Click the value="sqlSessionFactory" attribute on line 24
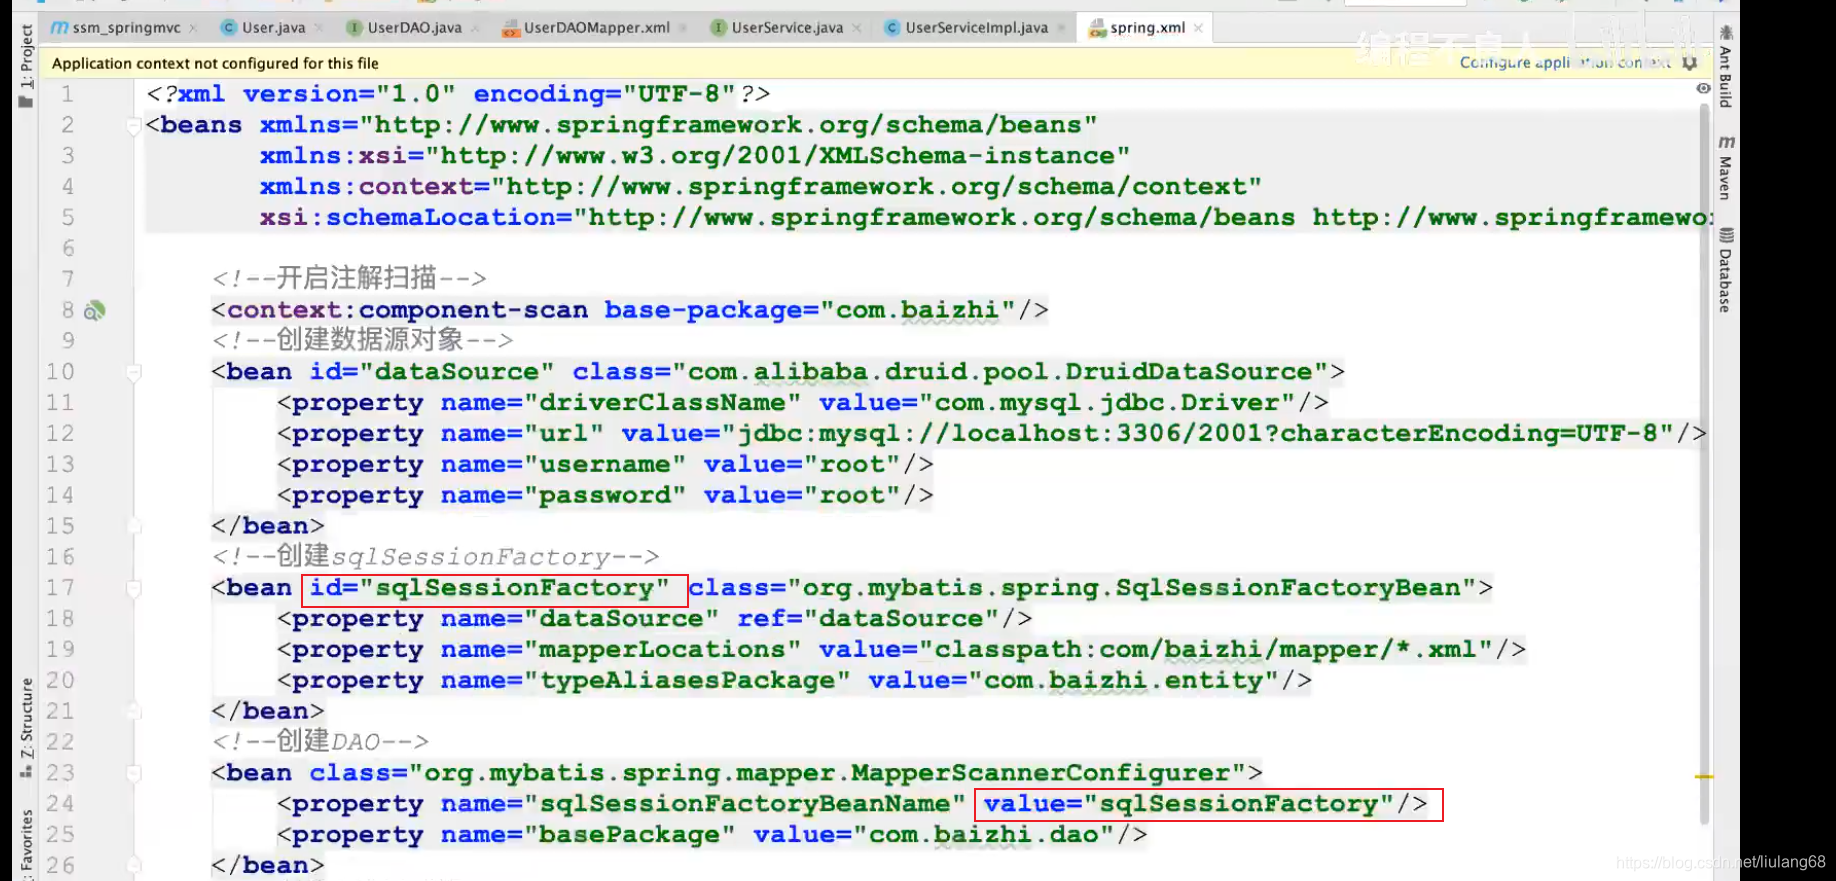 (x=1189, y=804)
